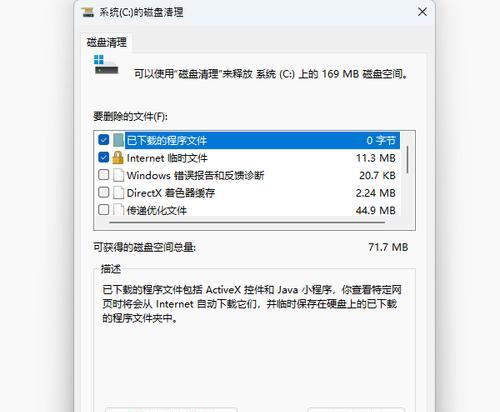Select the Internet 临时文件 list row
The image size is (500, 412).
[247, 158]
